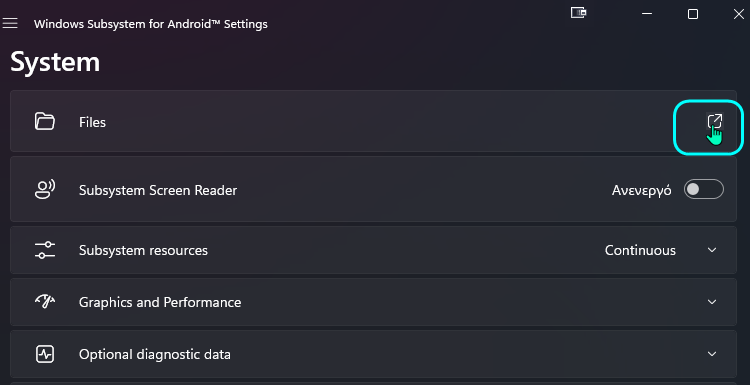Open Files using the external launch icon
This screenshot has height=385, width=750.
[715, 122]
